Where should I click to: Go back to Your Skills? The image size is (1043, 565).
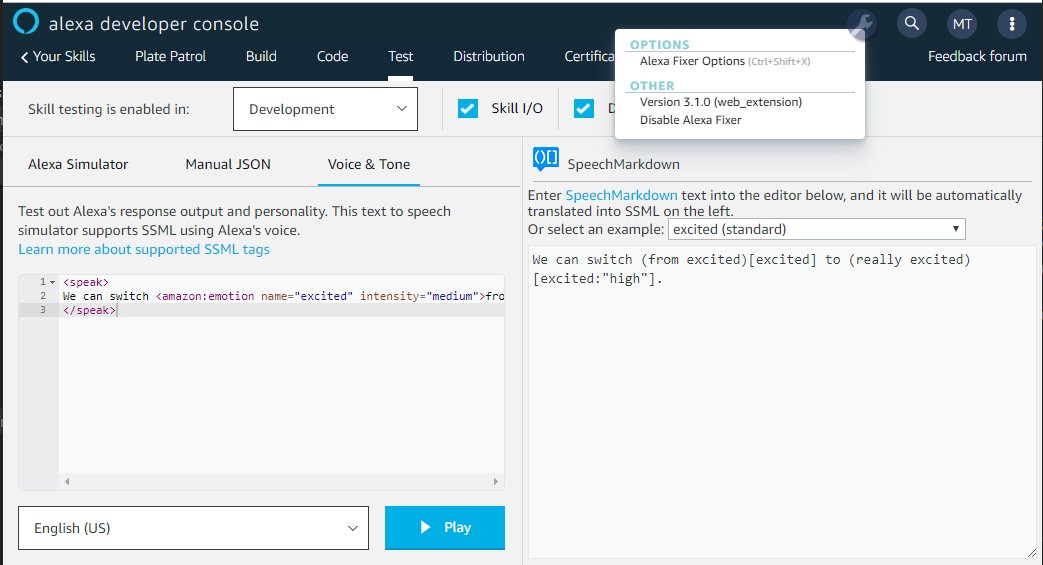(58, 57)
